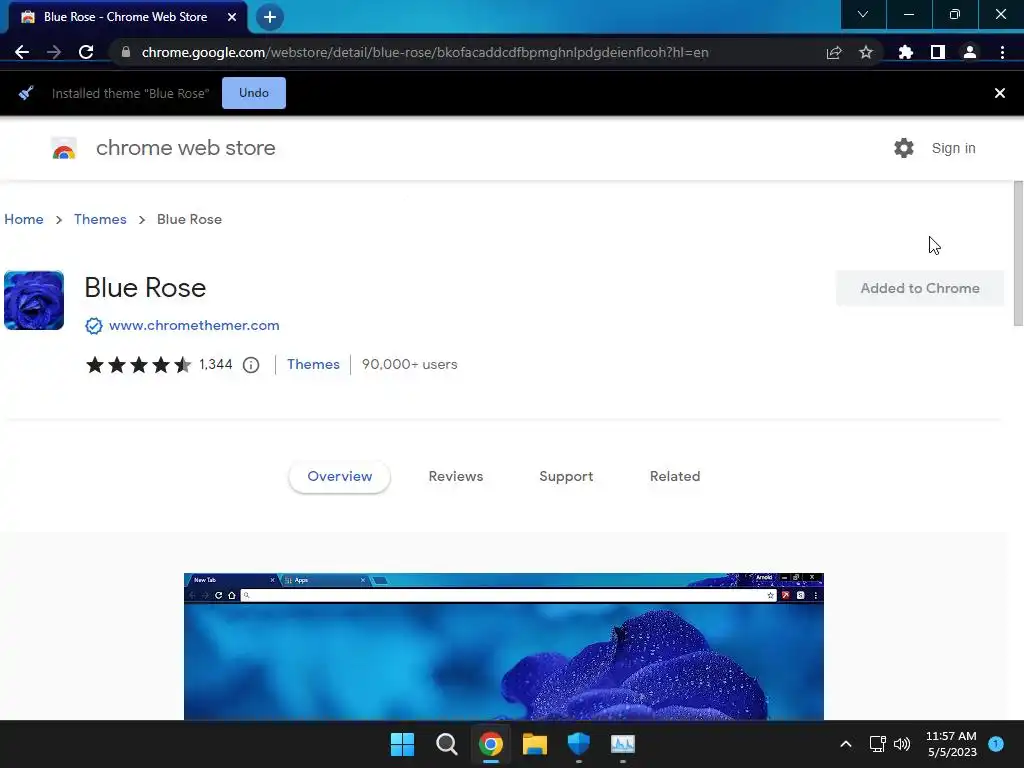
Task: Close the Blue Rose tab
Action: point(232,17)
